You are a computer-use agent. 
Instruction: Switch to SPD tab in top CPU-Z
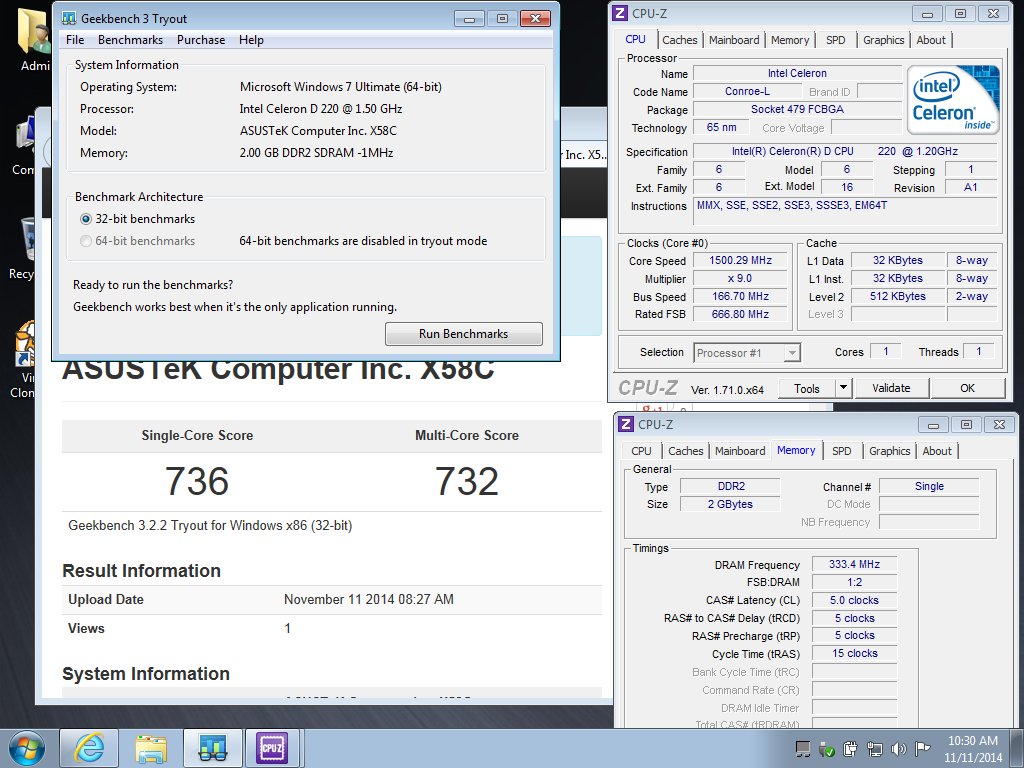click(836, 40)
